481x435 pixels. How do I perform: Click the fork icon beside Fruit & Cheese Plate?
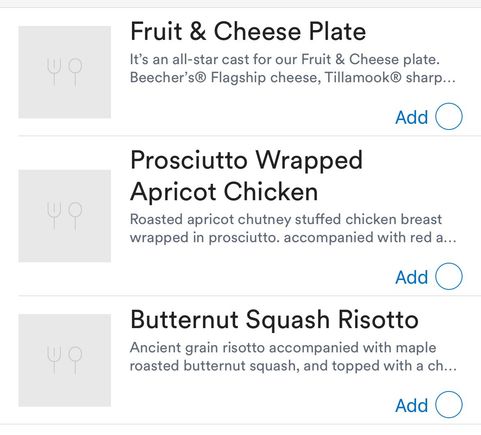(54, 72)
